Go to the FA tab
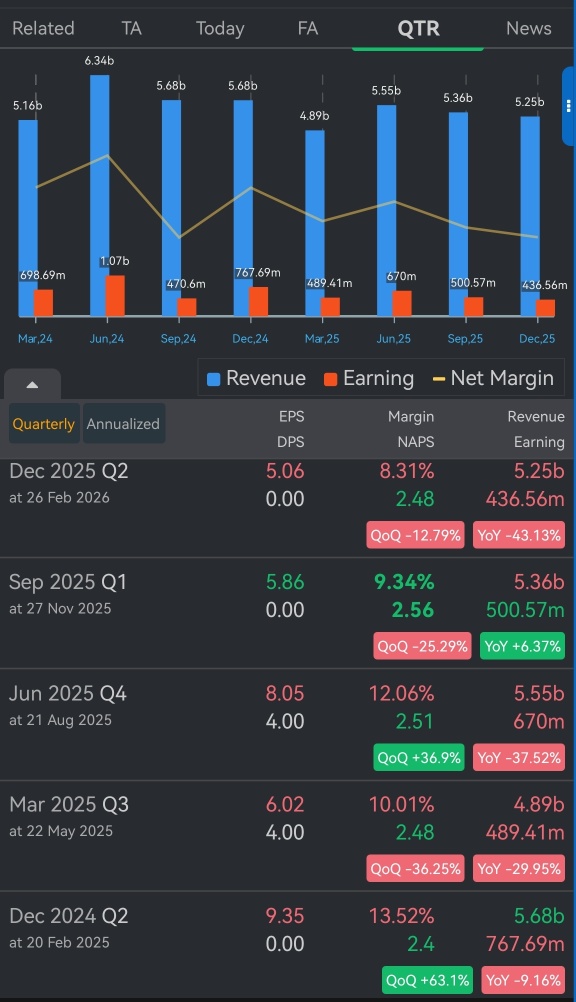 click(307, 28)
